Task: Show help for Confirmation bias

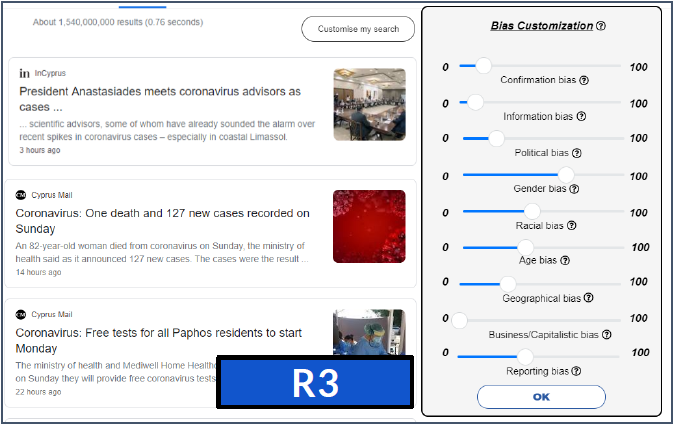Action: click(584, 80)
